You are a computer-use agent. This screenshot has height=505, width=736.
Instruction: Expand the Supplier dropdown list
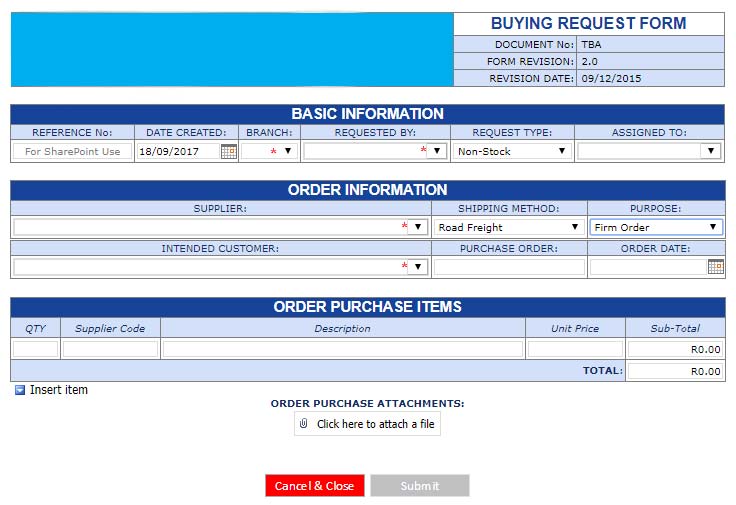coord(418,228)
